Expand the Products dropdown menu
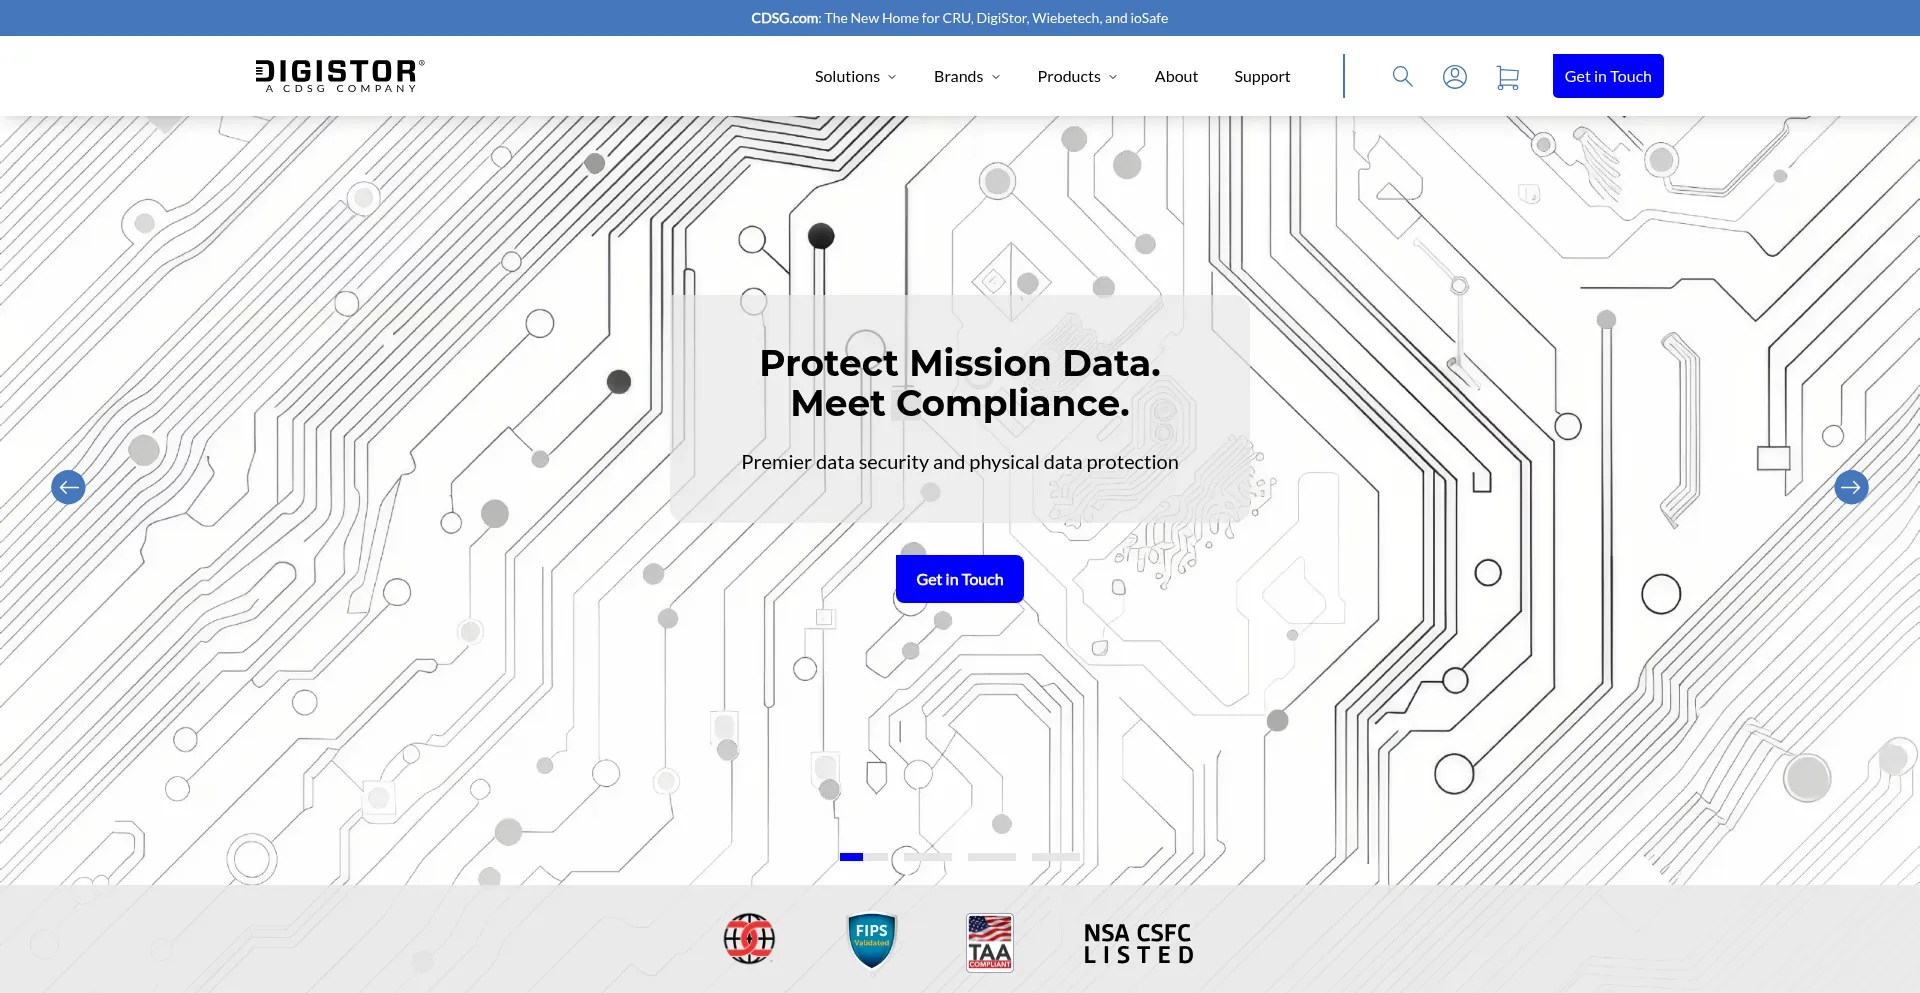The width and height of the screenshot is (1920, 993). [1077, 76]
